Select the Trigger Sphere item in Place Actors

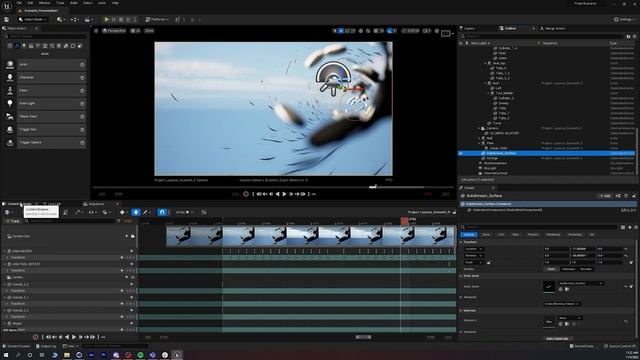51,142
